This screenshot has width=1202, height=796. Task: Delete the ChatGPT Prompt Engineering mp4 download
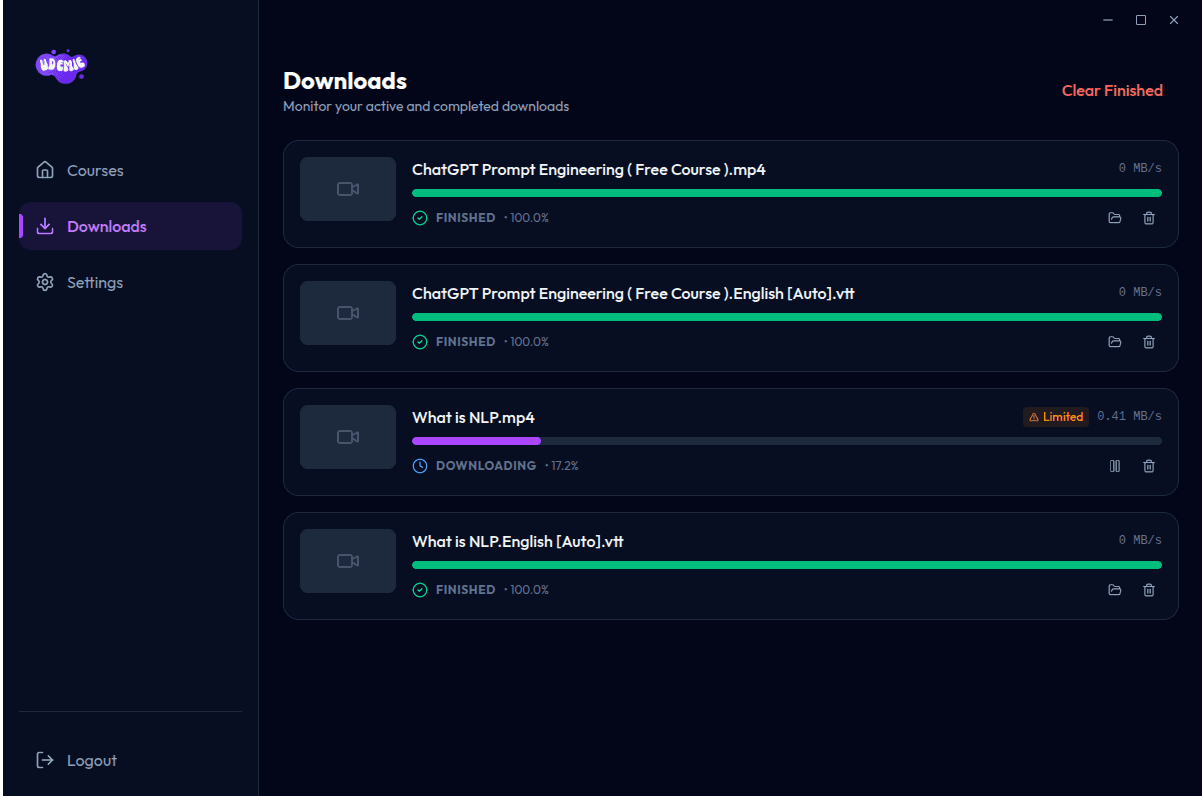tap(1149, 218)
